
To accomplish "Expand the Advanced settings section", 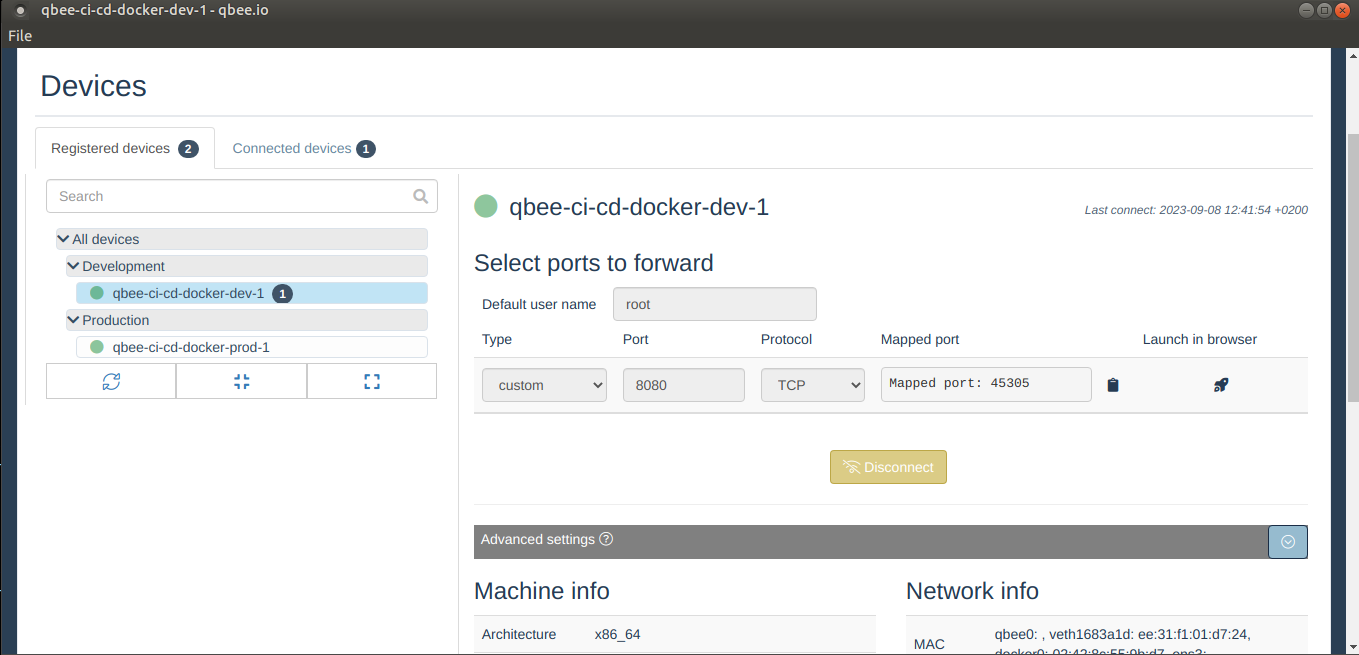I will click(x=1288, y=541).
